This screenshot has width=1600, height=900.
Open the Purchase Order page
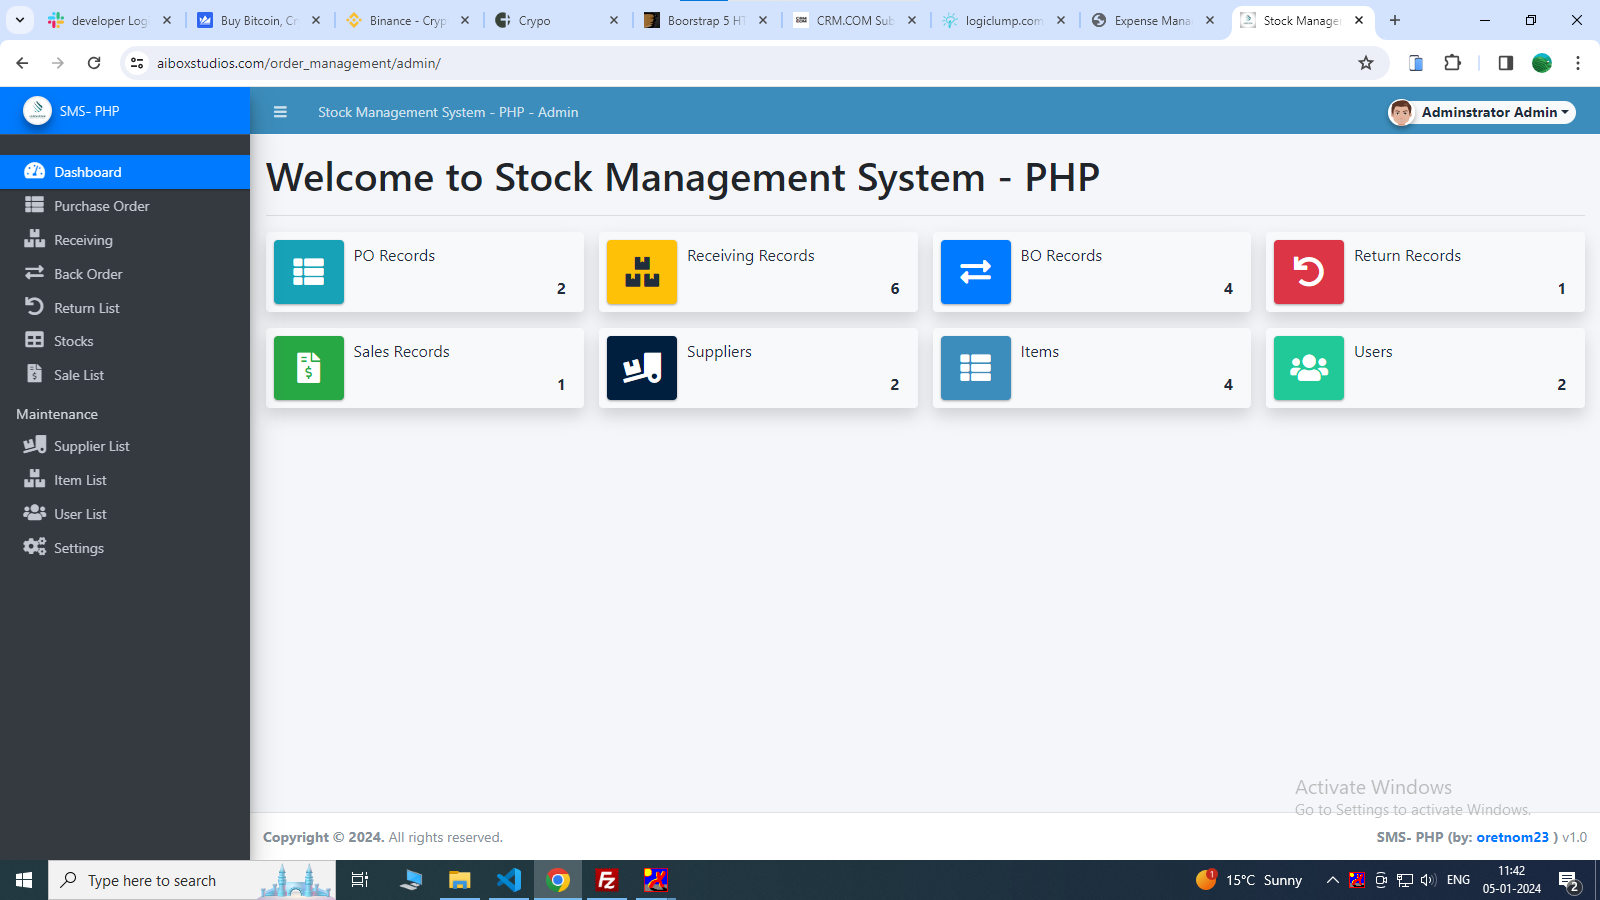125,206
